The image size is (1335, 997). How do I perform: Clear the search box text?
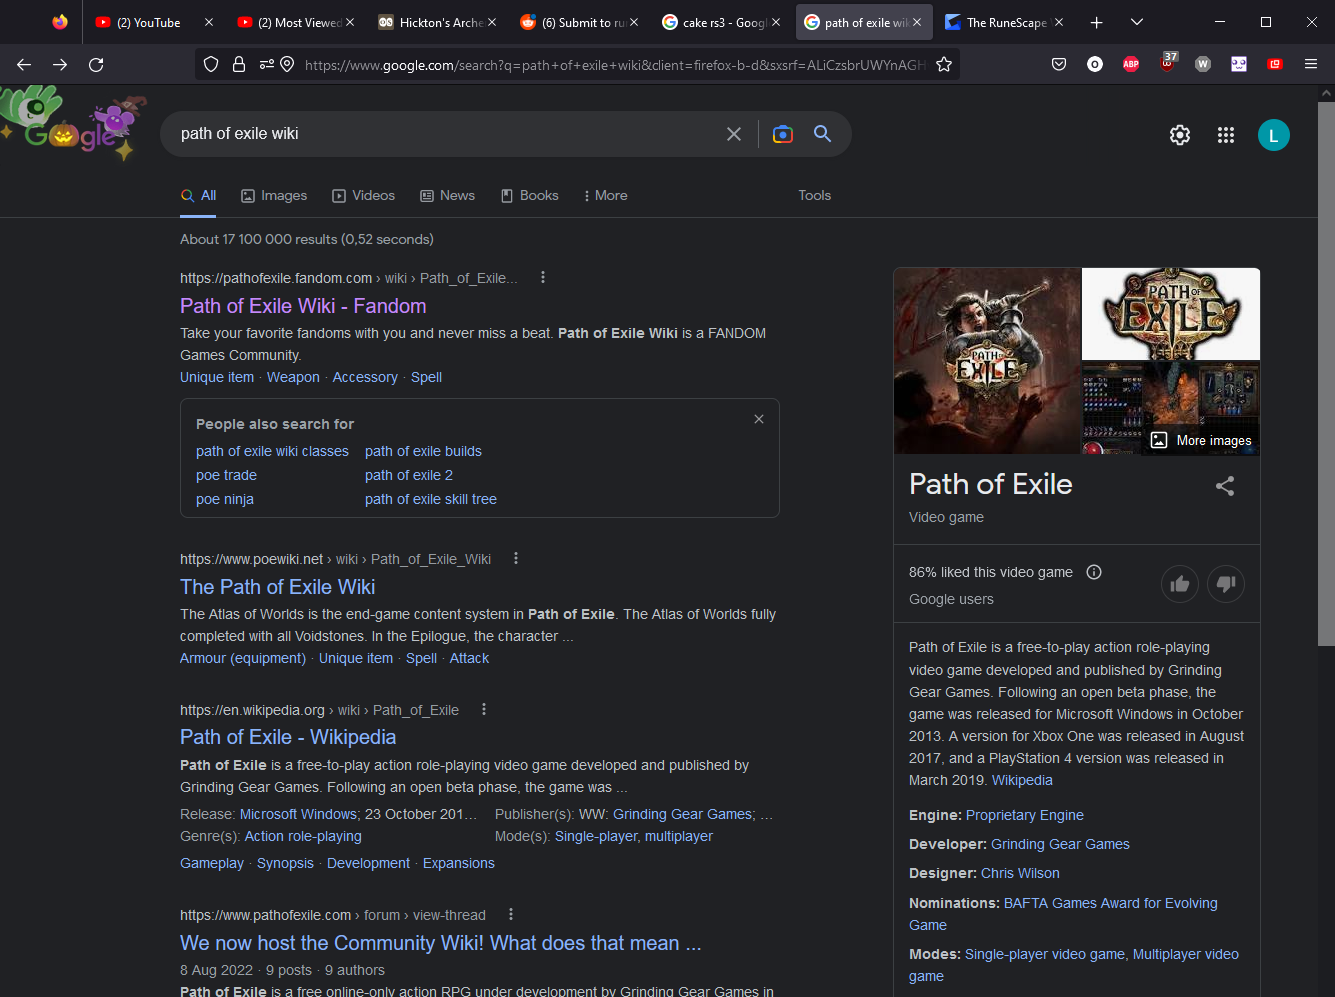[x=734, y=134]
